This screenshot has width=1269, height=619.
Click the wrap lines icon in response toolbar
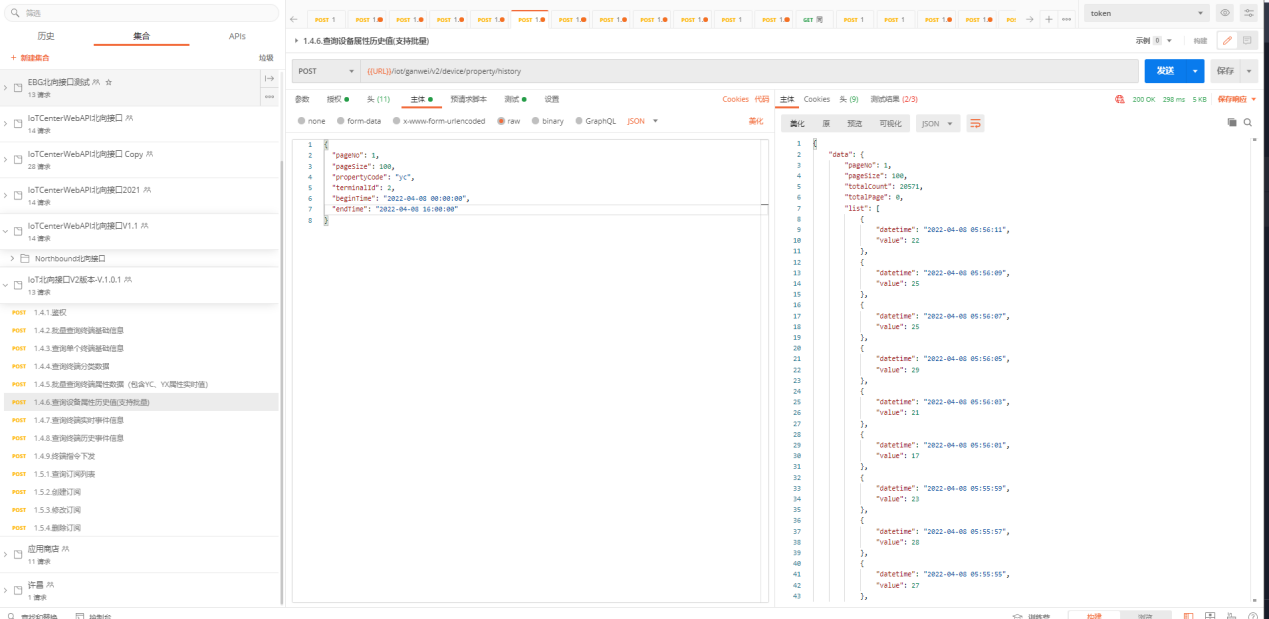(x=975, y=123)
